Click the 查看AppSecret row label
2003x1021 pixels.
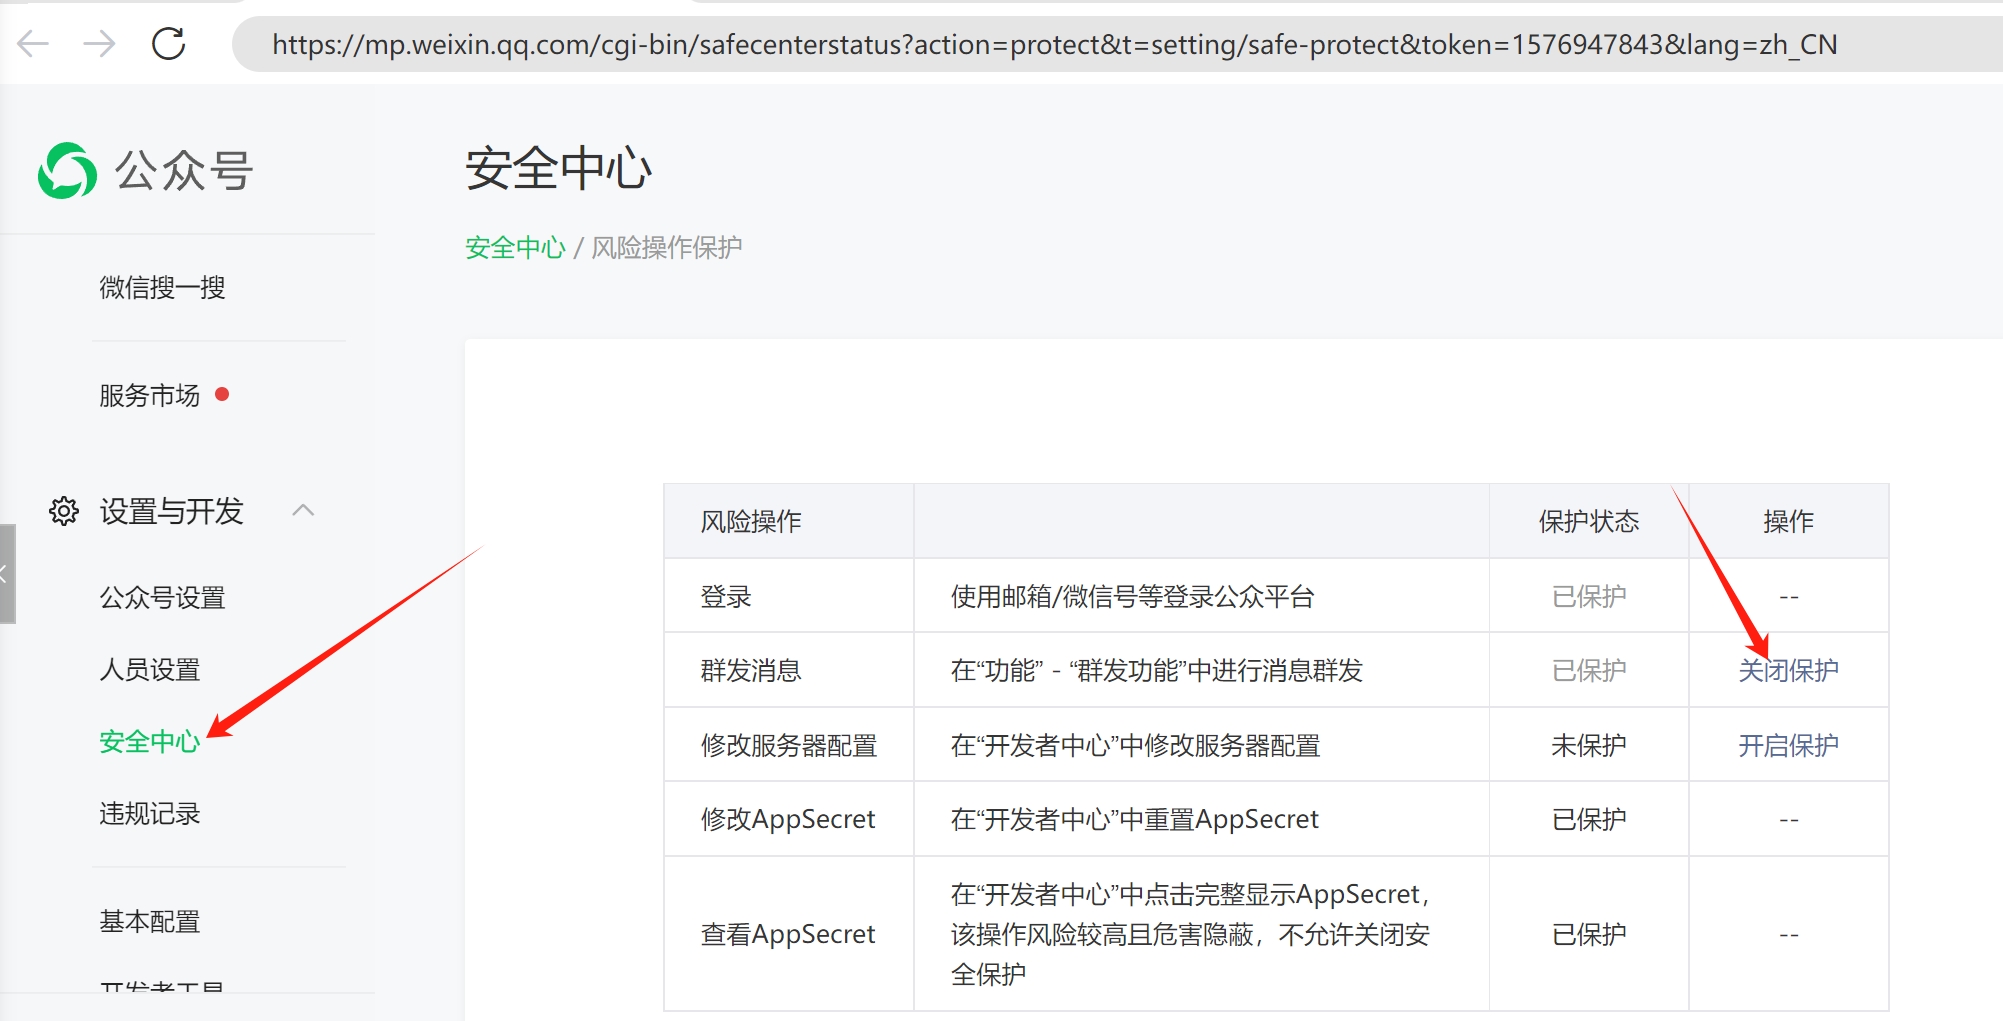[x=788, y=934]
